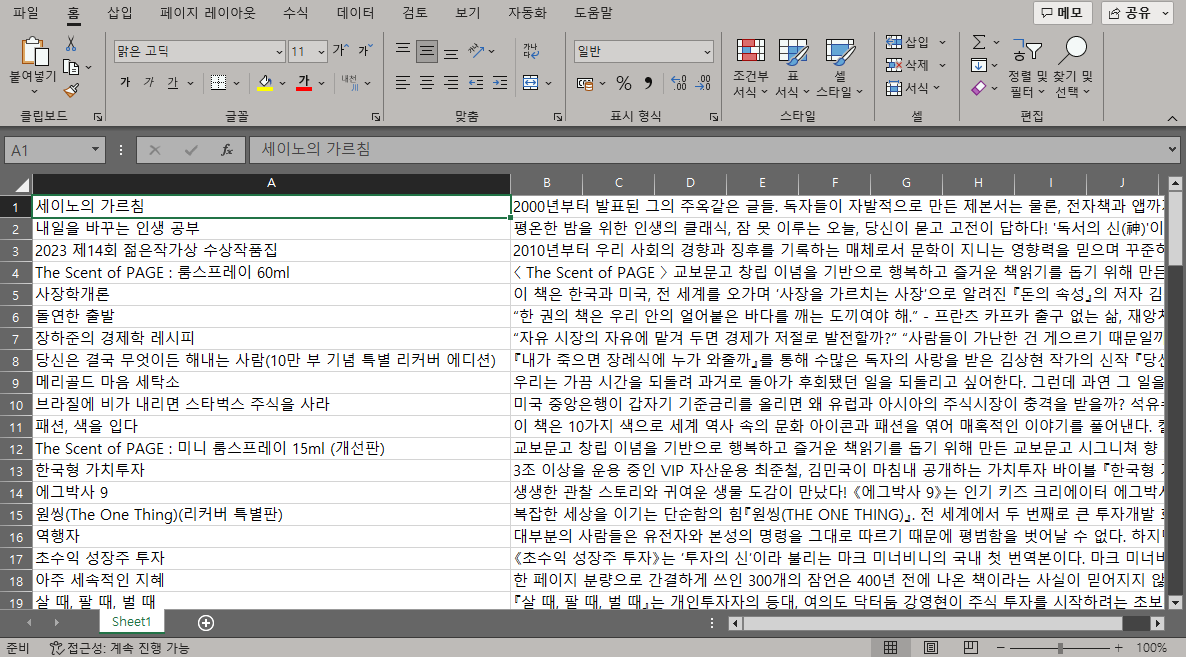The height and width of the screenshot is (657, 1186).
Task: Select the Sheet1 tab
Action: 132,621
